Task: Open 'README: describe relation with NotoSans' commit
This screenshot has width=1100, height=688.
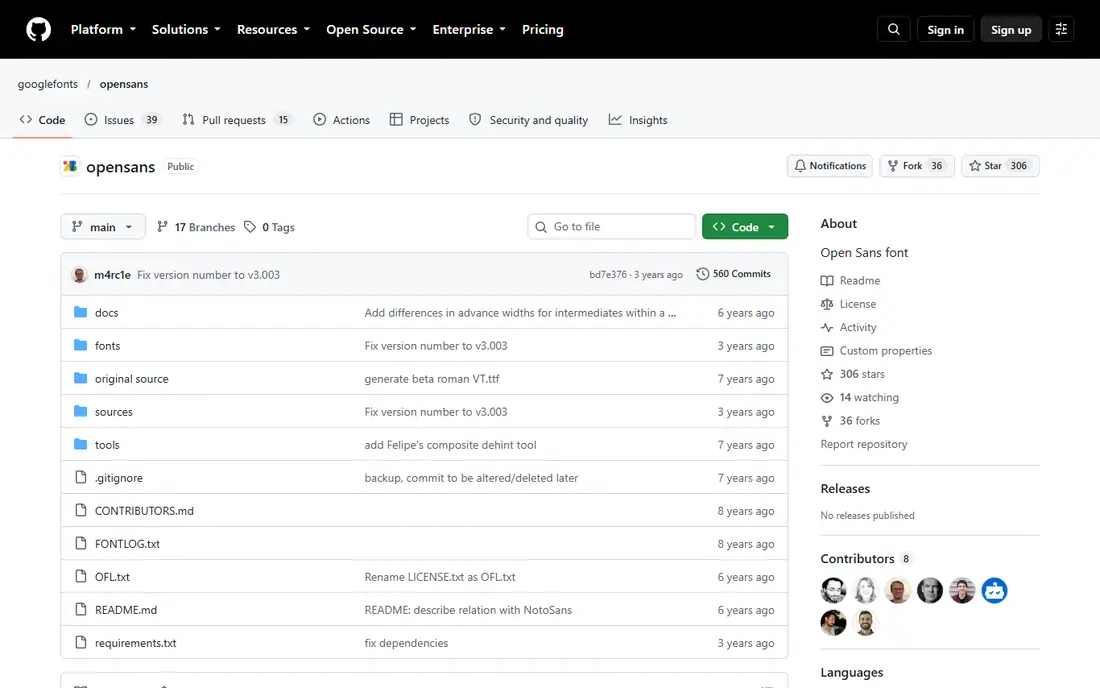Action: tap(468, 609)
